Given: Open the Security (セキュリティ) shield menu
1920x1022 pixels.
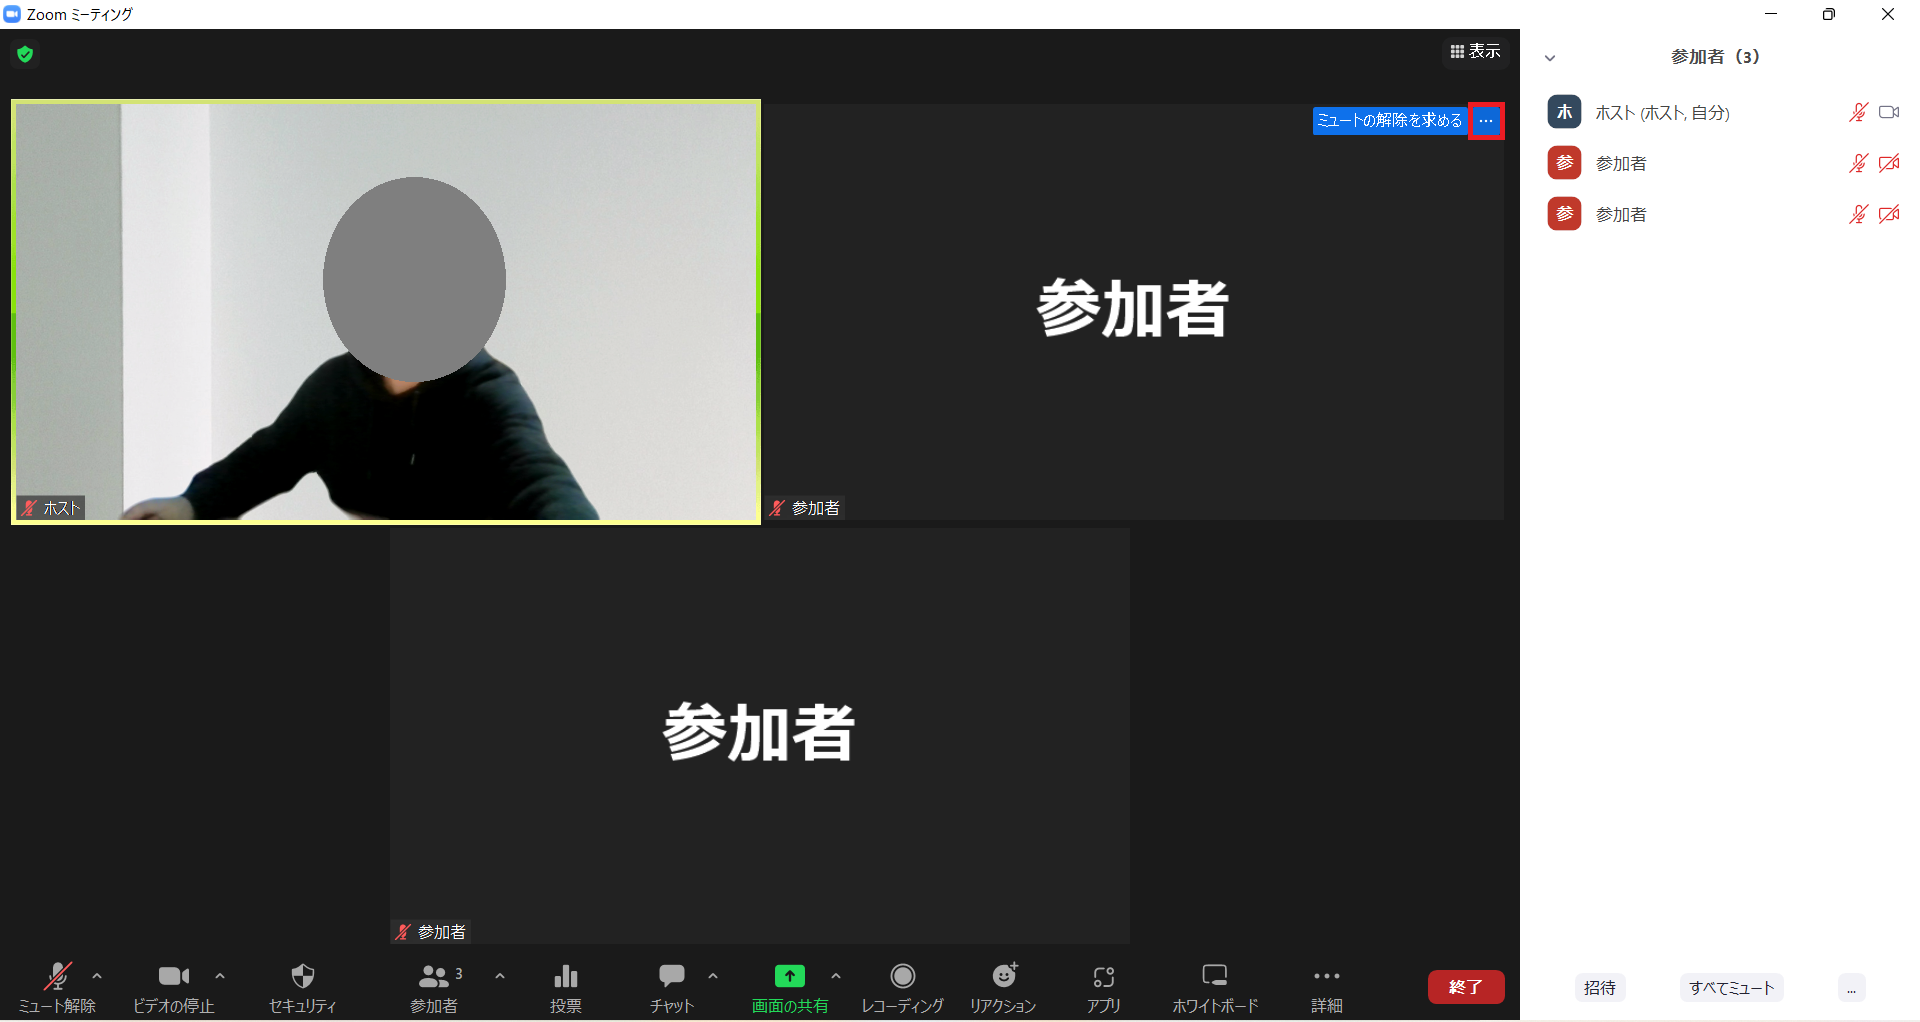Looking at the screenshot, I should pyautogui.click(x=302, y=977).
